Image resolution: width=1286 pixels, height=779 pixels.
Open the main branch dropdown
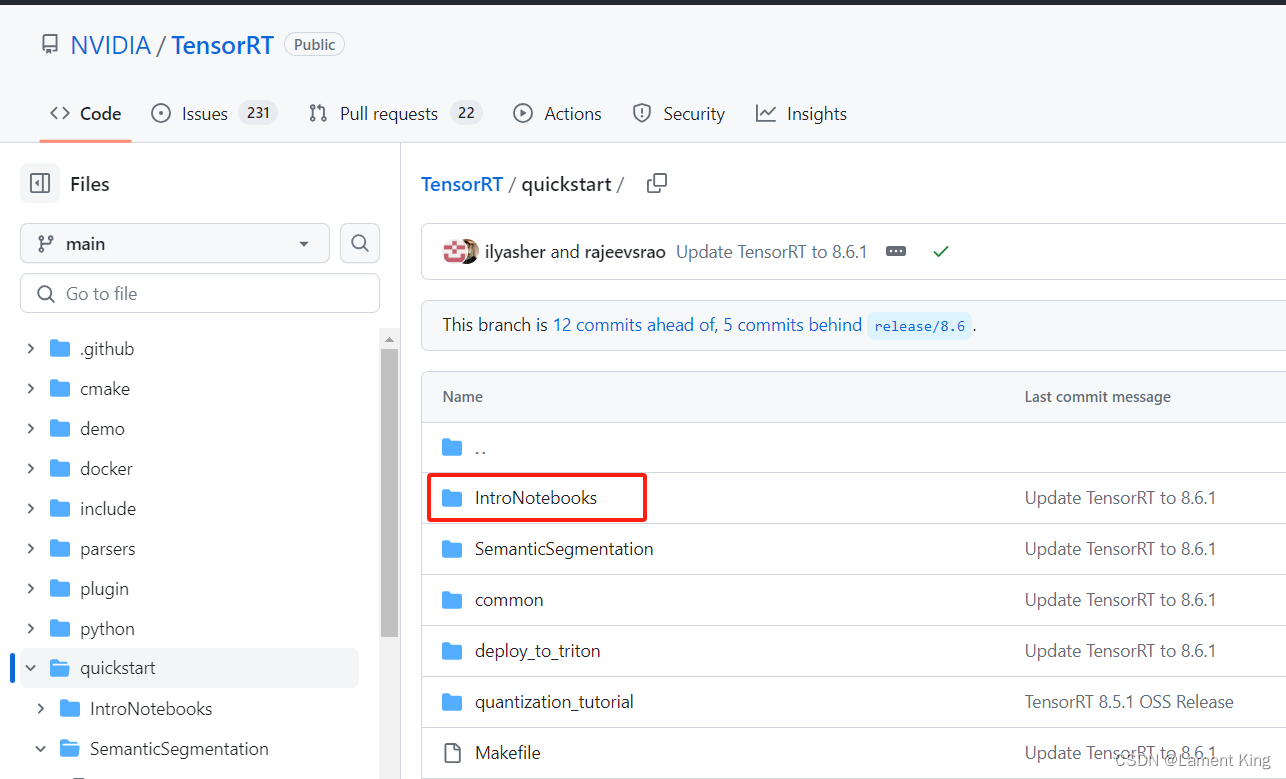[x=175, y=243]
